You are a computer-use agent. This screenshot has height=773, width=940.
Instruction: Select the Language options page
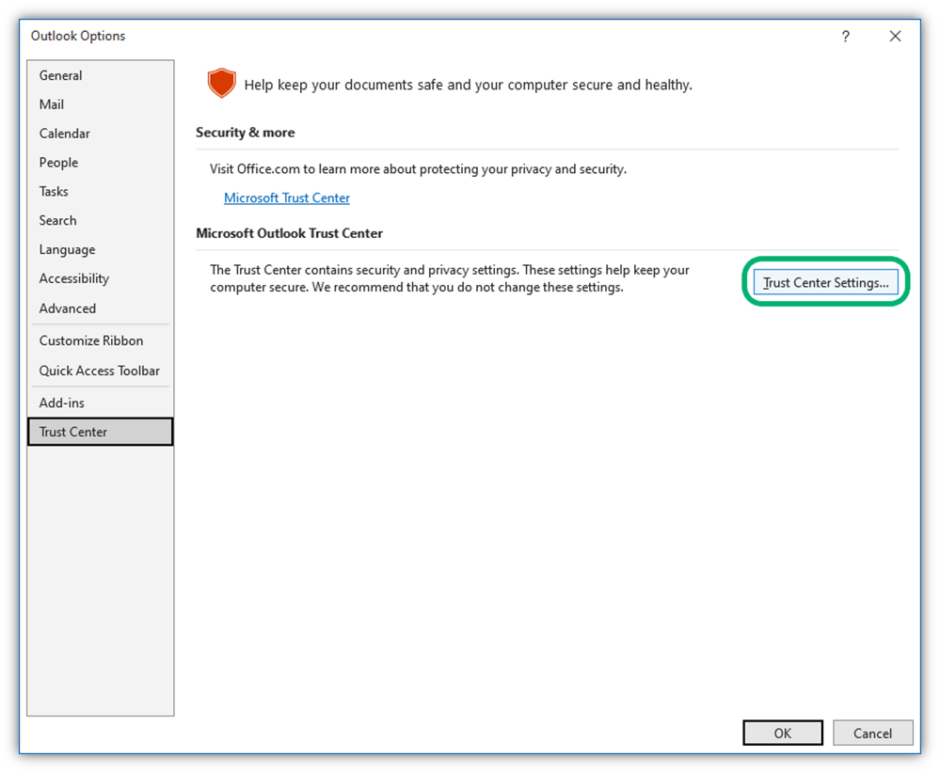[x=66, y=249]
